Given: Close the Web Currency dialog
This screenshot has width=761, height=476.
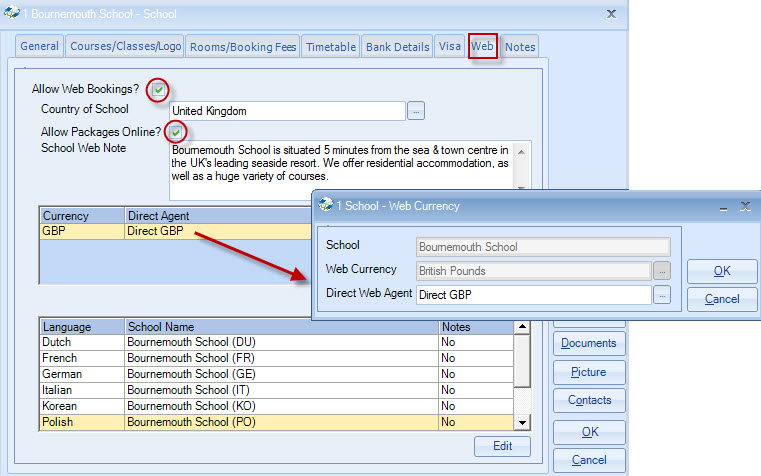Looking at the screenshot, I should pyautogui.click(x=745, y=206).
